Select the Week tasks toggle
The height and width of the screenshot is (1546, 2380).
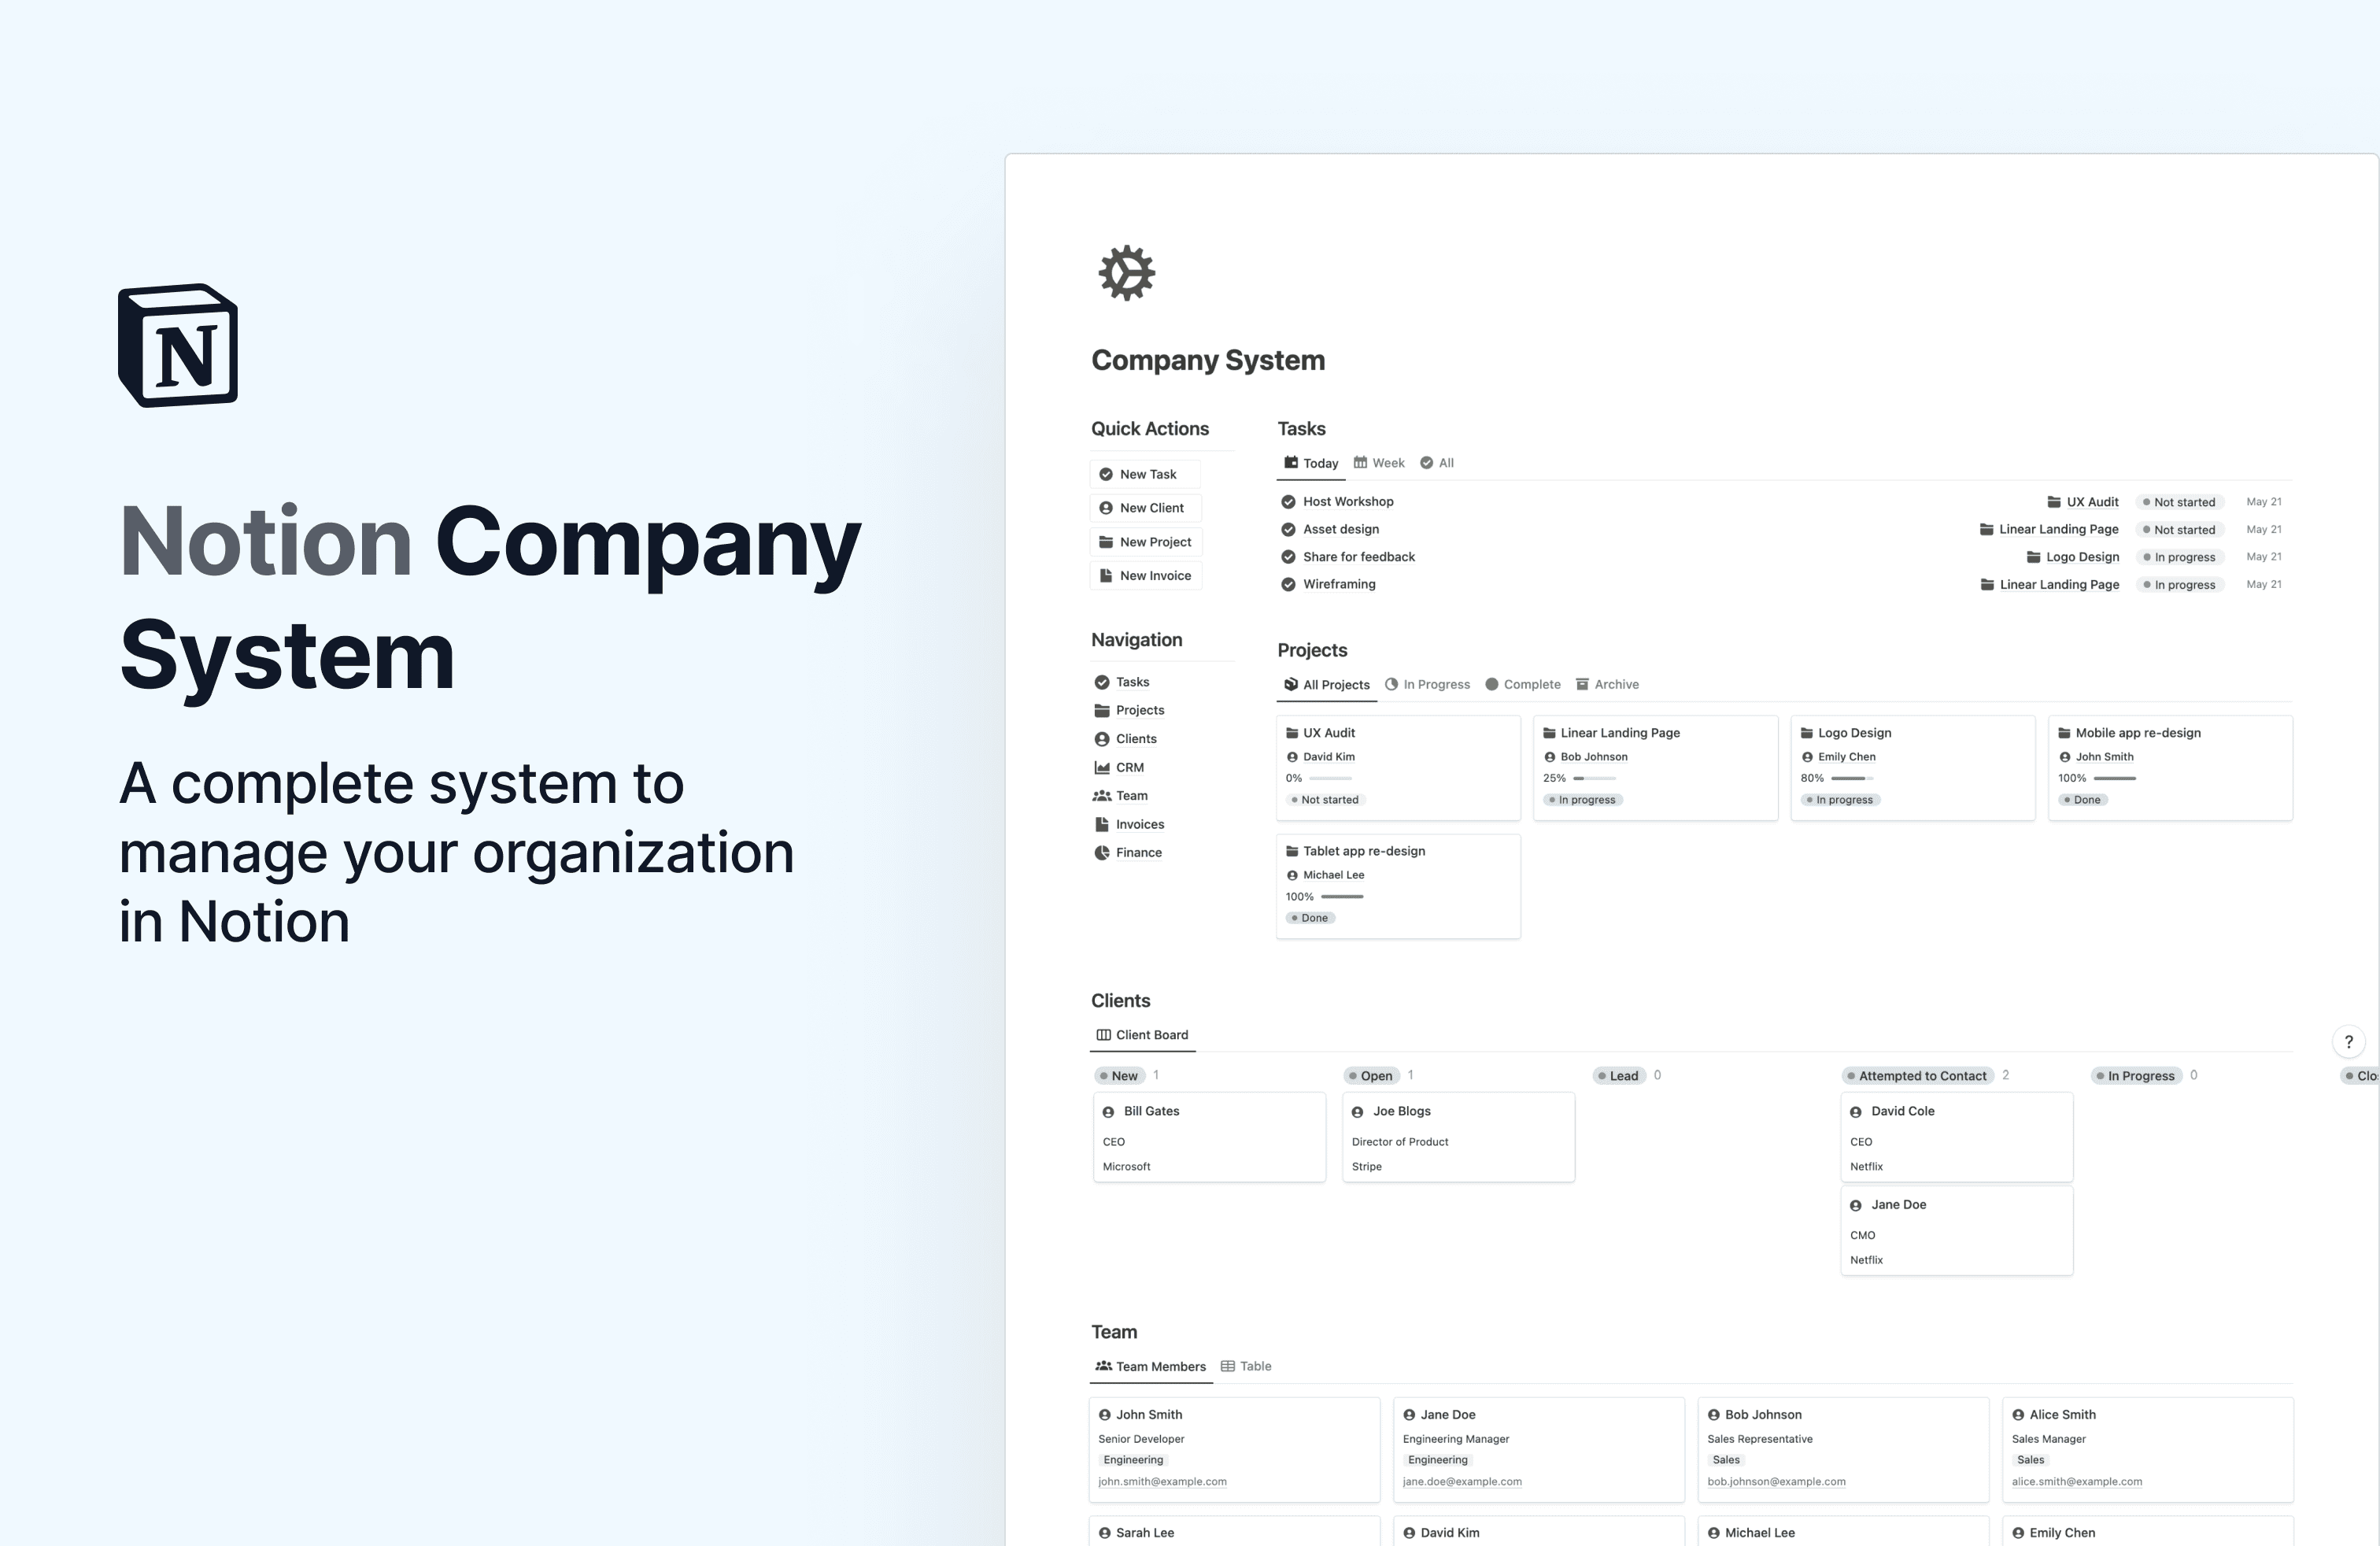tap(1379, 464)
